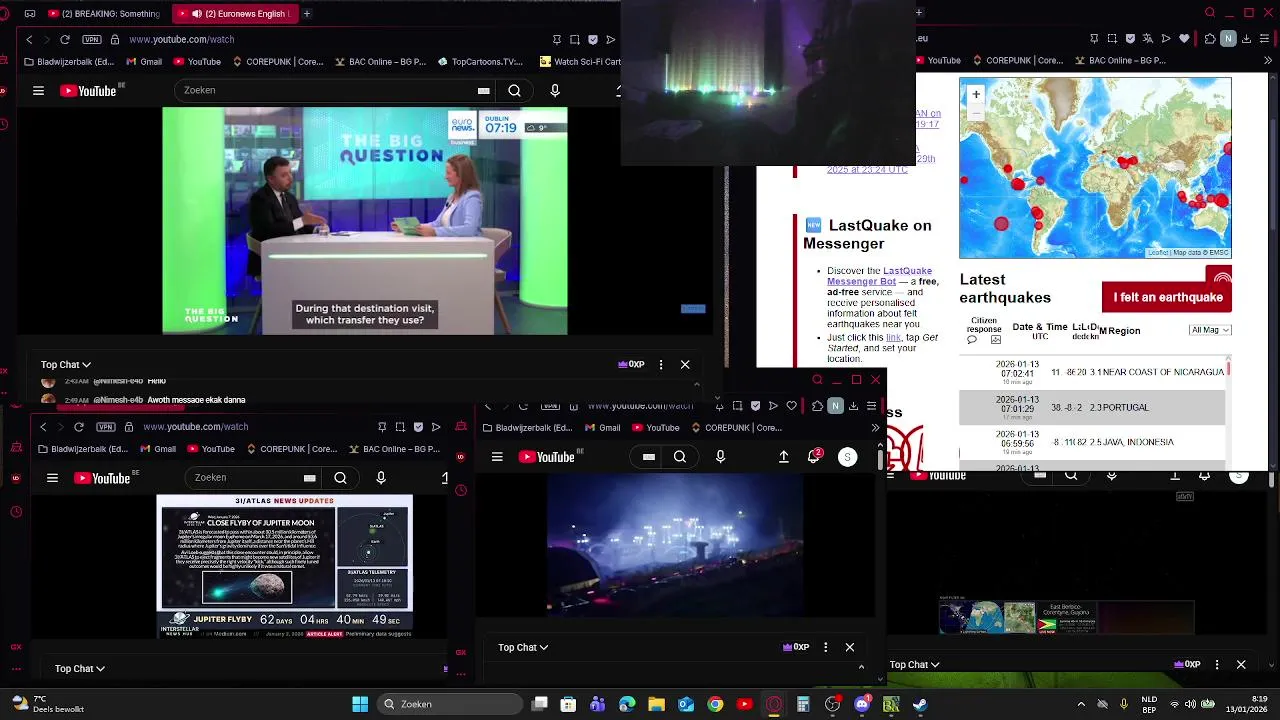The height and width of the screenshot is (720, 1280).
Task: Open the S account avatar in fountain video window
Action: 847,457
